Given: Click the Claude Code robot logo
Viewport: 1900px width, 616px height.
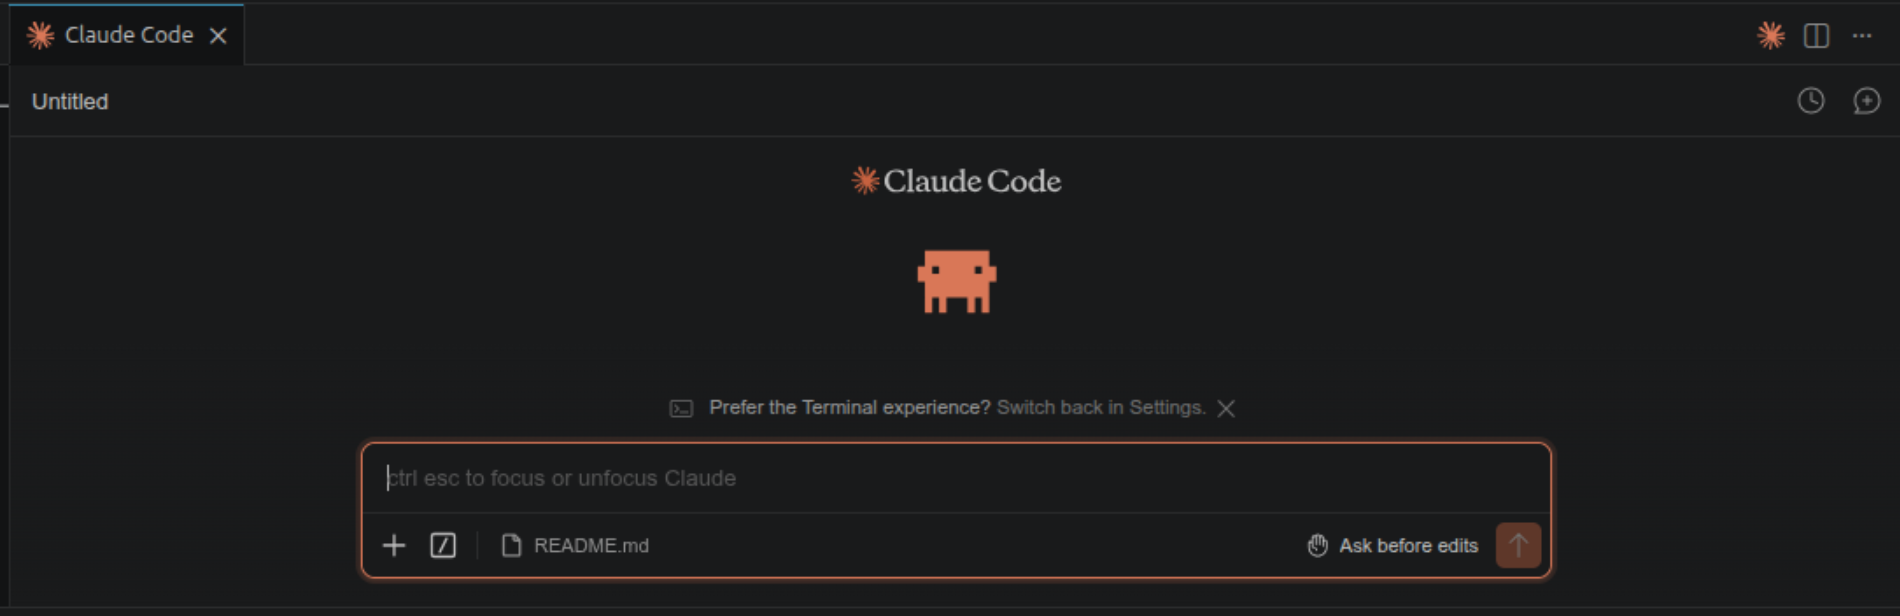Looking at the screenshot, I should point(955,283).
